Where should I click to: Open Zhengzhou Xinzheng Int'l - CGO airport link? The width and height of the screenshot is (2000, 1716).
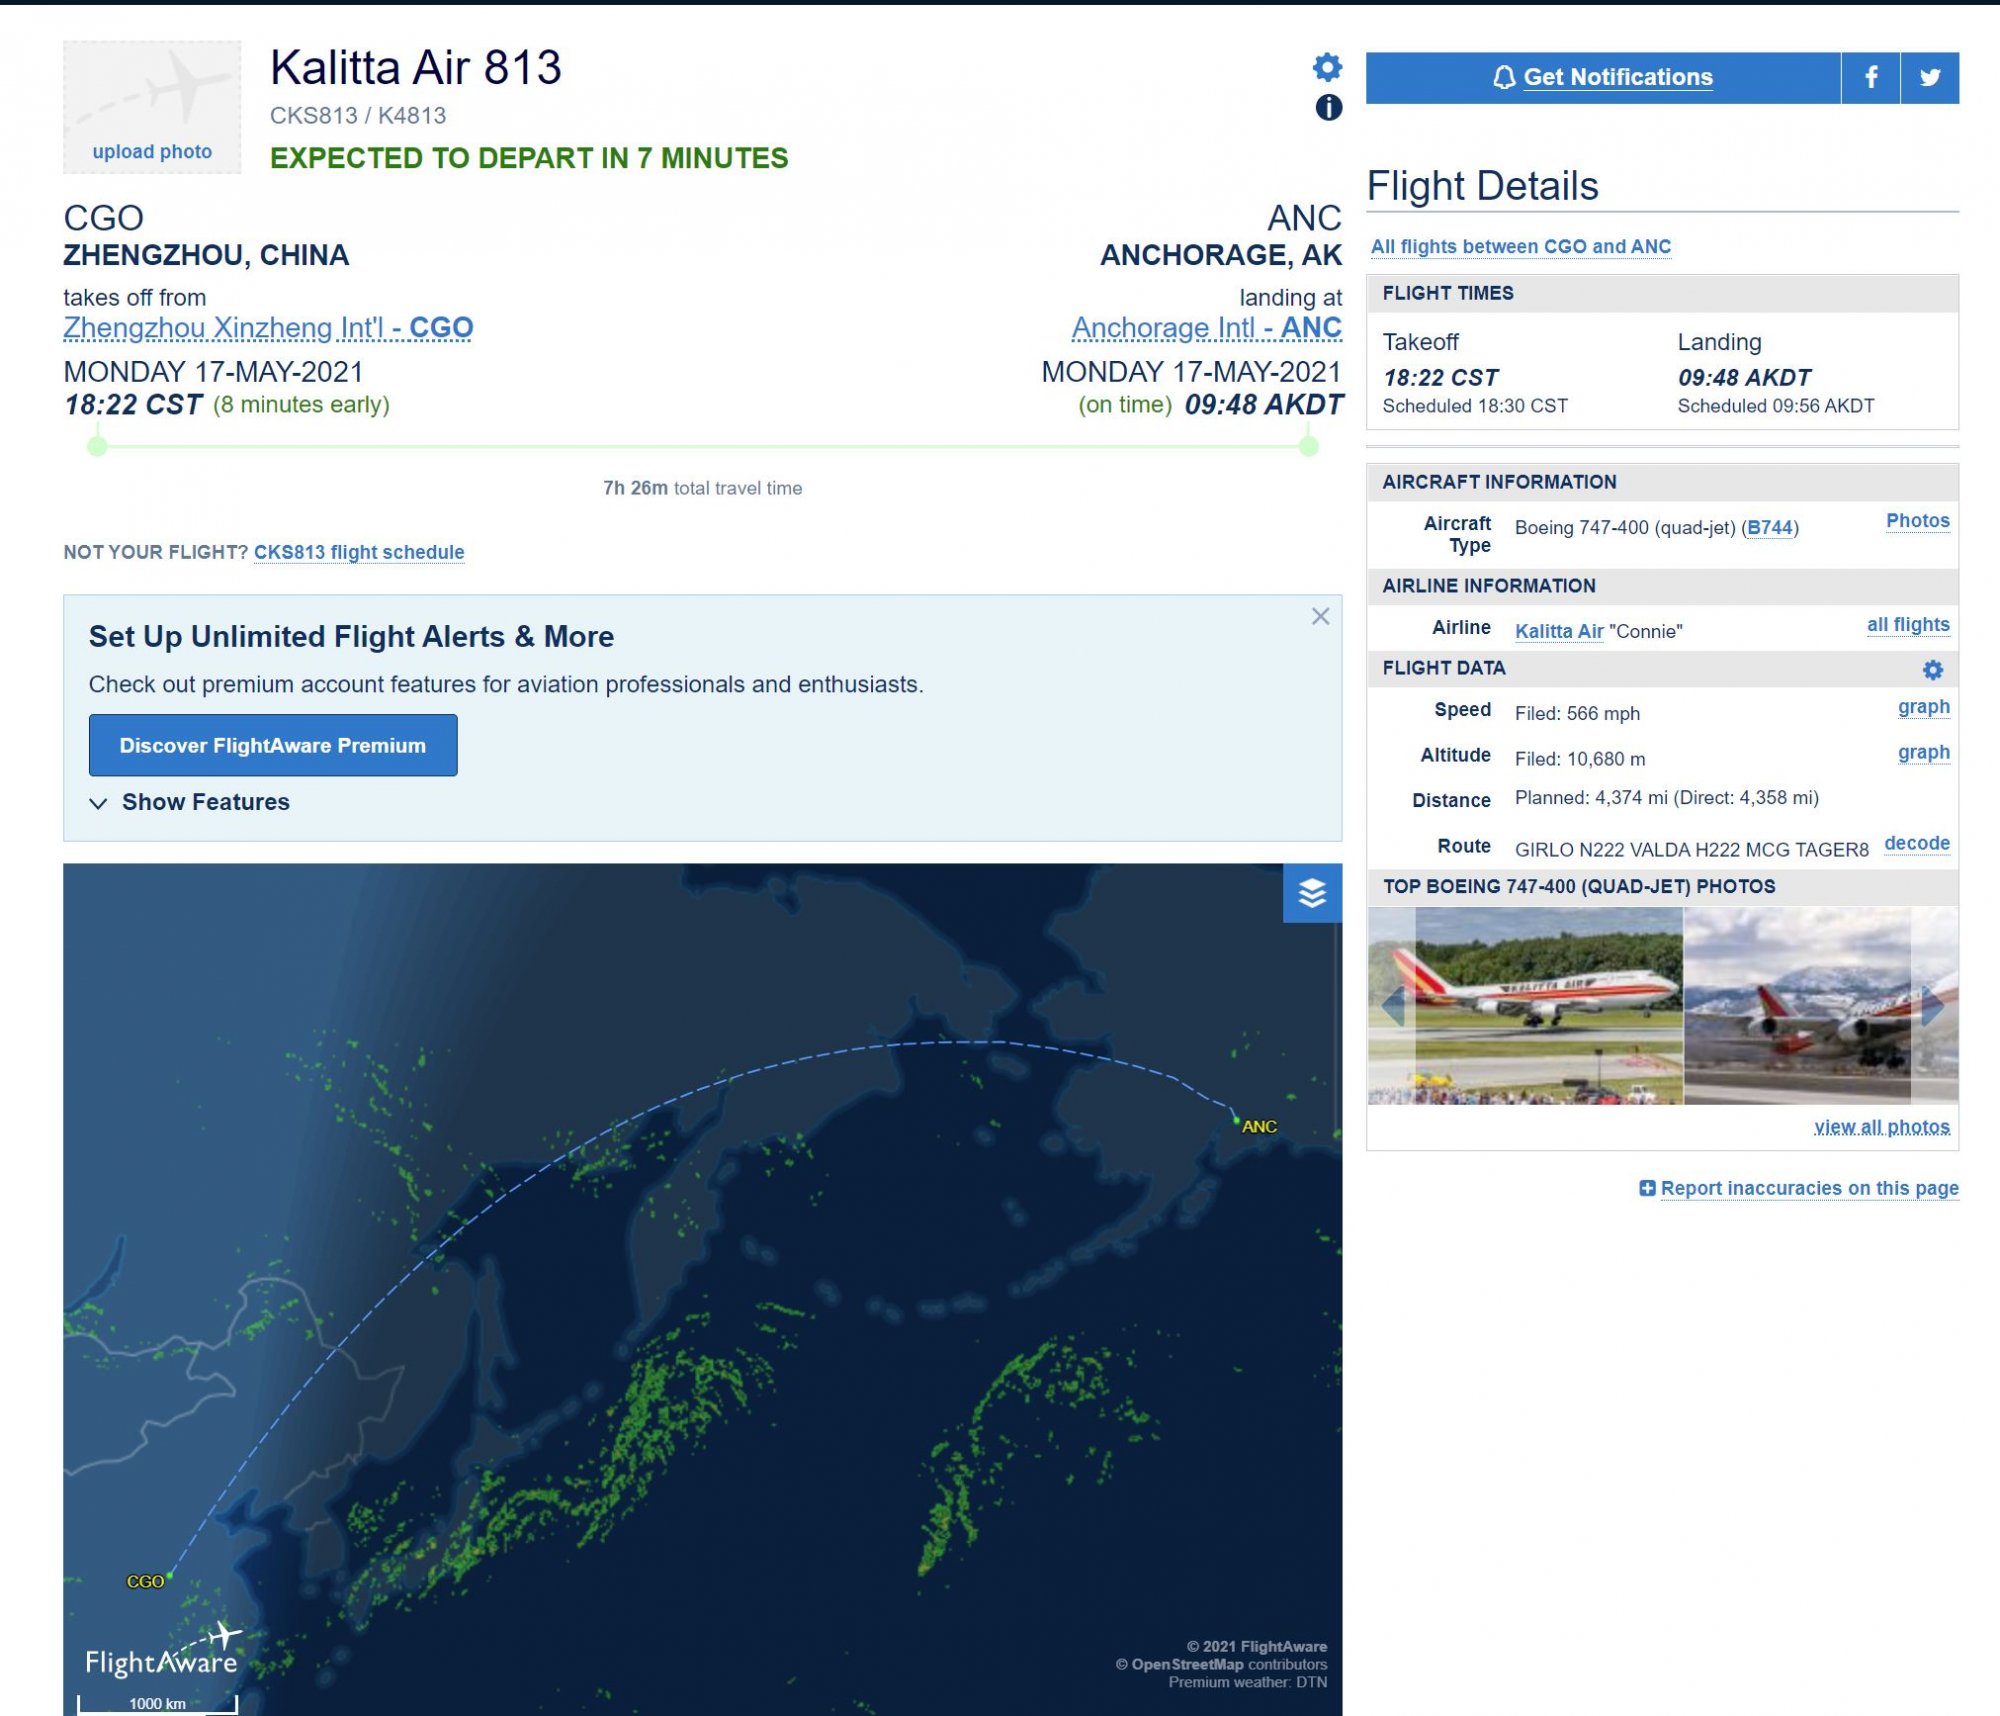pos(268,328)
